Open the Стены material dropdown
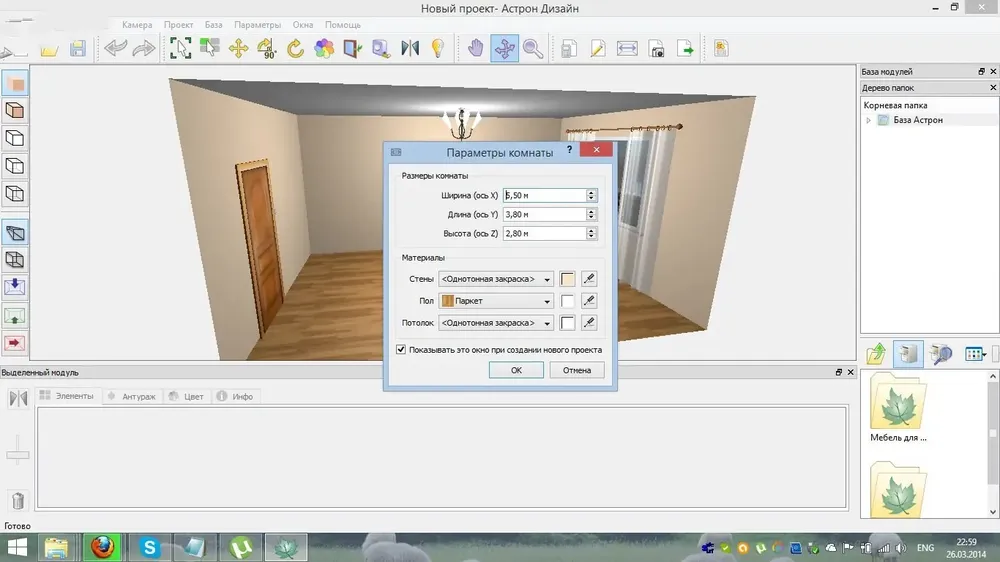This screenshot has height=562, width=1000. click(x=496, y=279)
